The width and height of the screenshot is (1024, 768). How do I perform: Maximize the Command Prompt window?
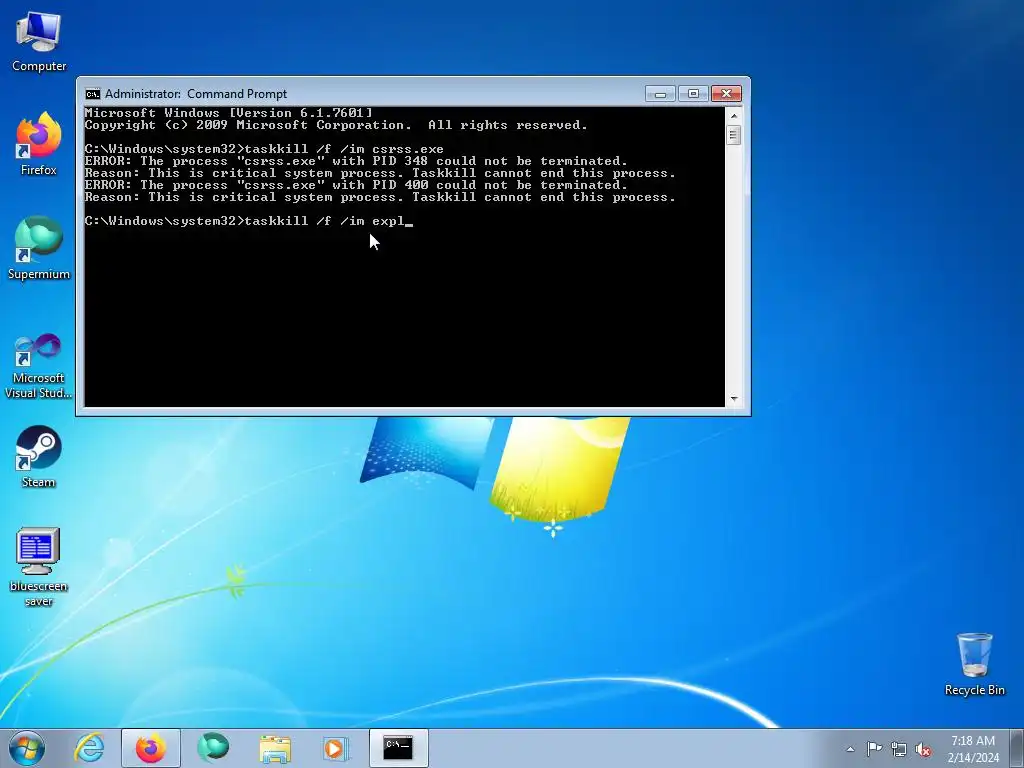(x=693, y=94)
